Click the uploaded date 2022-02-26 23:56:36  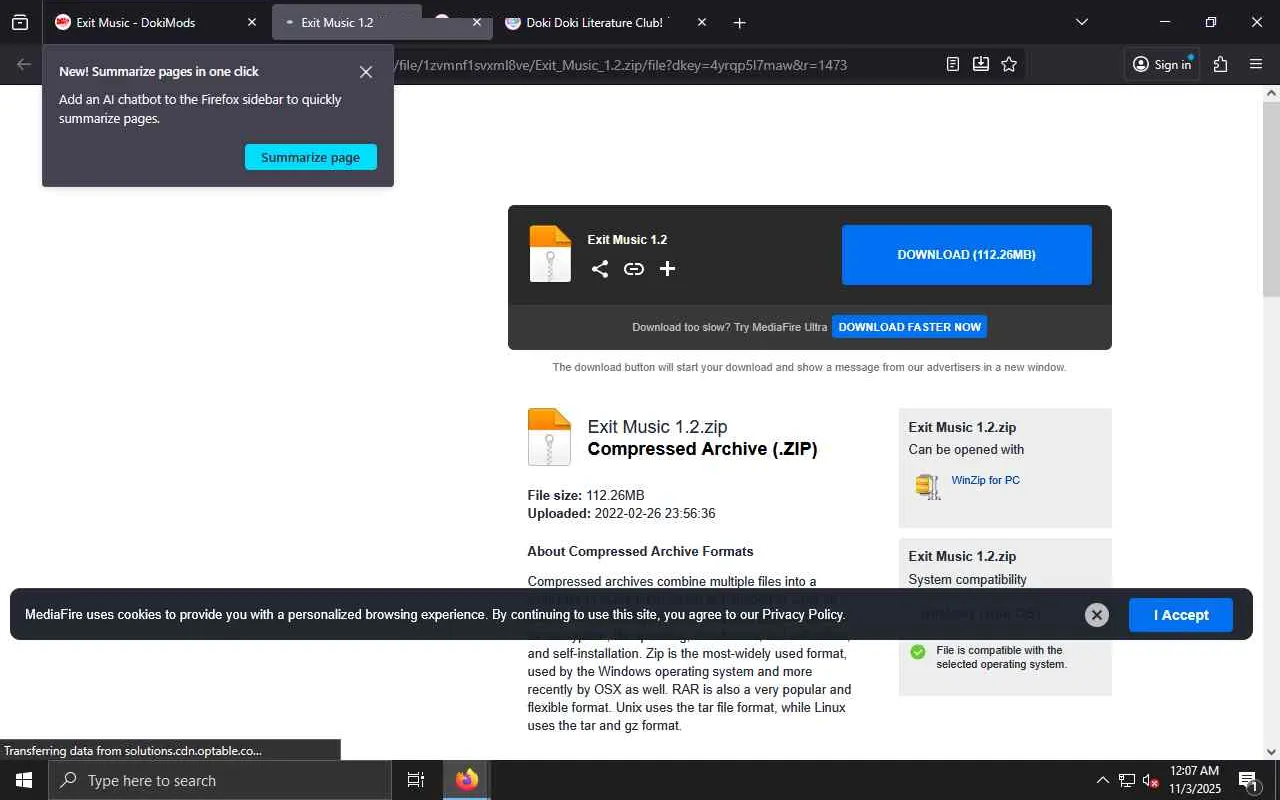pyautogui.click(x=655, y=514)
